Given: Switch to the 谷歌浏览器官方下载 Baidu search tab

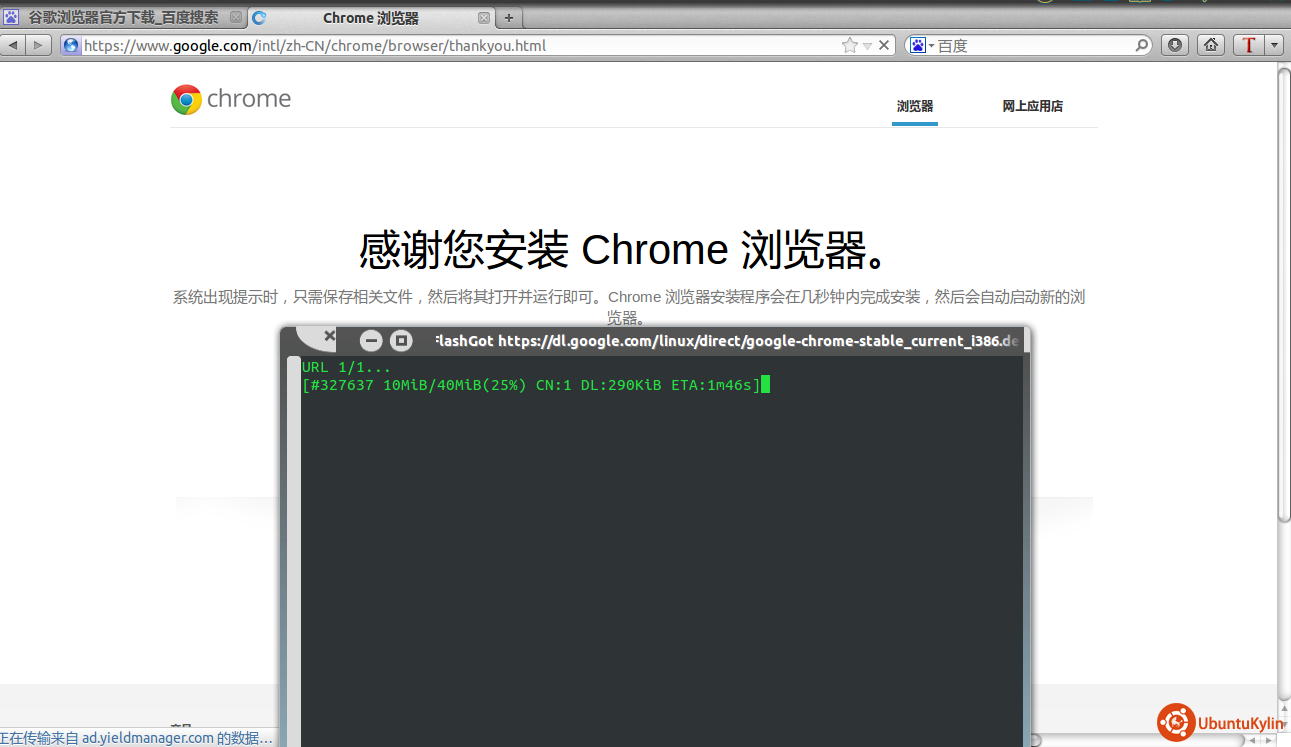Looking at the screenshot, I should [122, 17].
